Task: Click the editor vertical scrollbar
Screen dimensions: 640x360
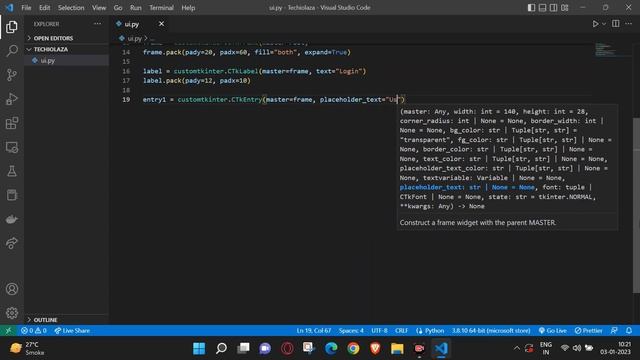Action: click(x=636, y=205)
